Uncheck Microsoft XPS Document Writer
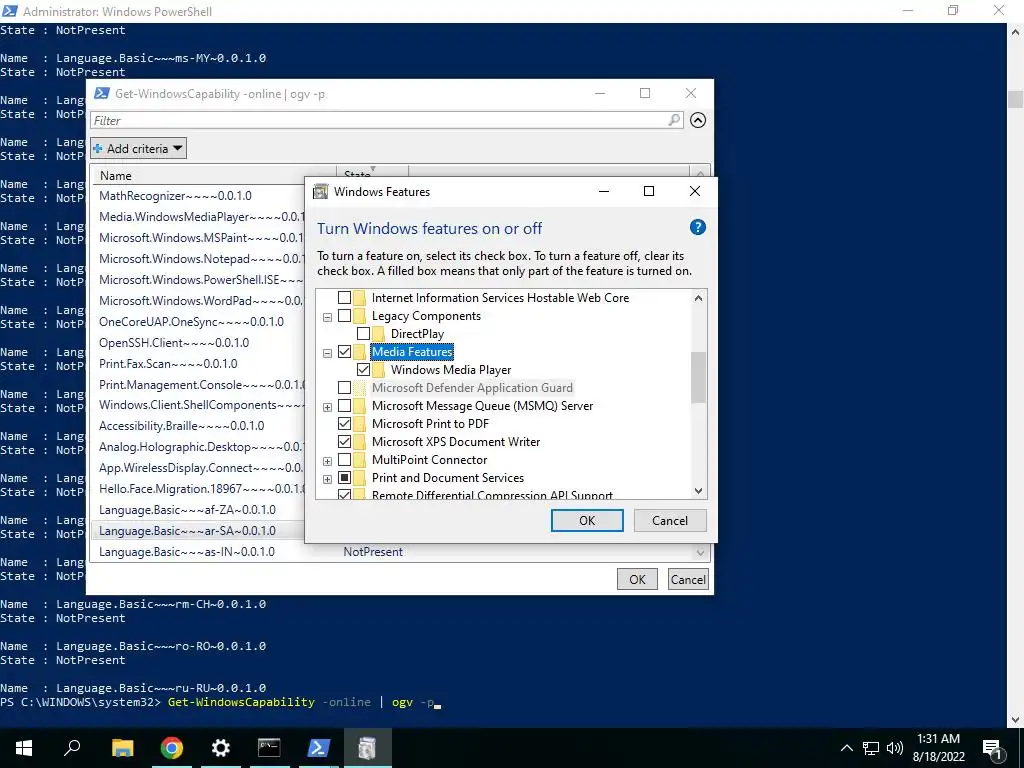 [x=344, y=441]
